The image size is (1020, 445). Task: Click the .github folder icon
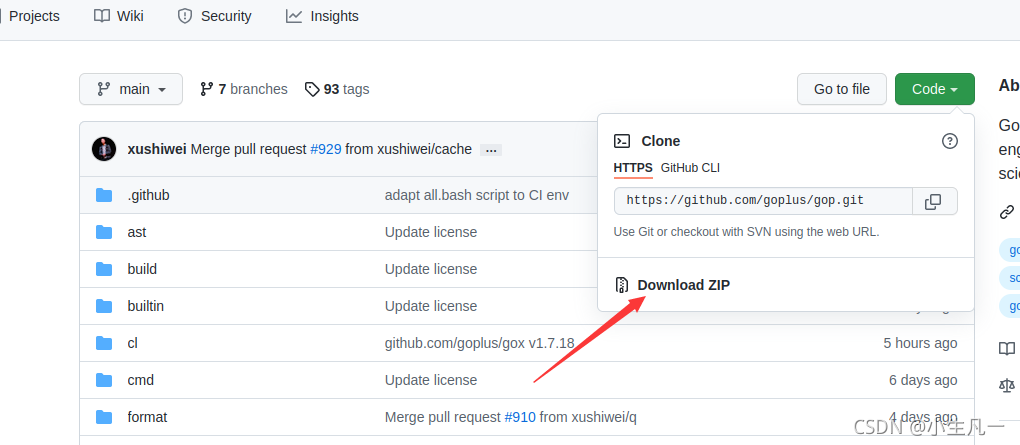(x=104, y=195)
